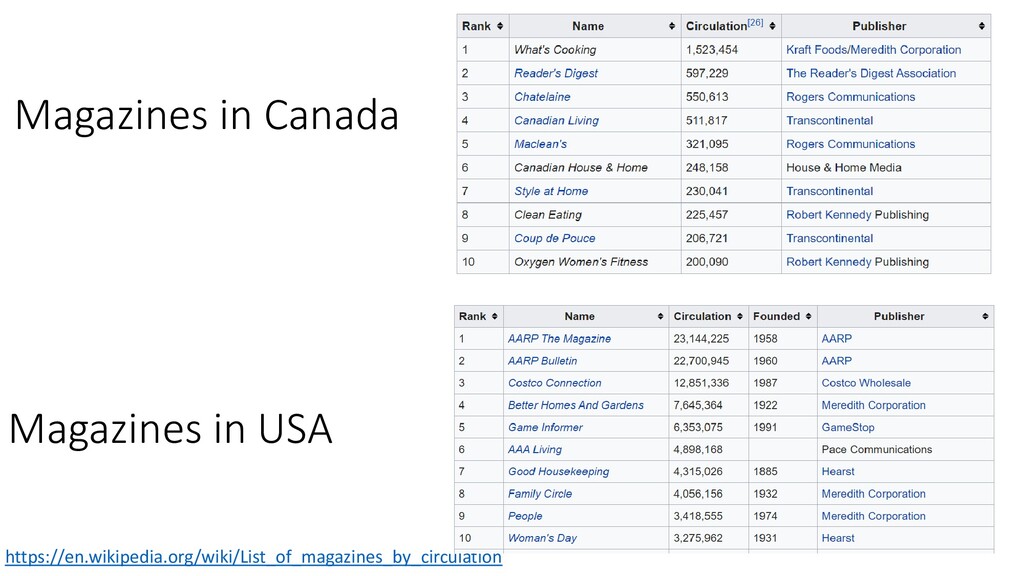Sort Canada table by Name arrows
Image resolution: width=1024 pixels, height=576 pixels.
click(671, 26)
